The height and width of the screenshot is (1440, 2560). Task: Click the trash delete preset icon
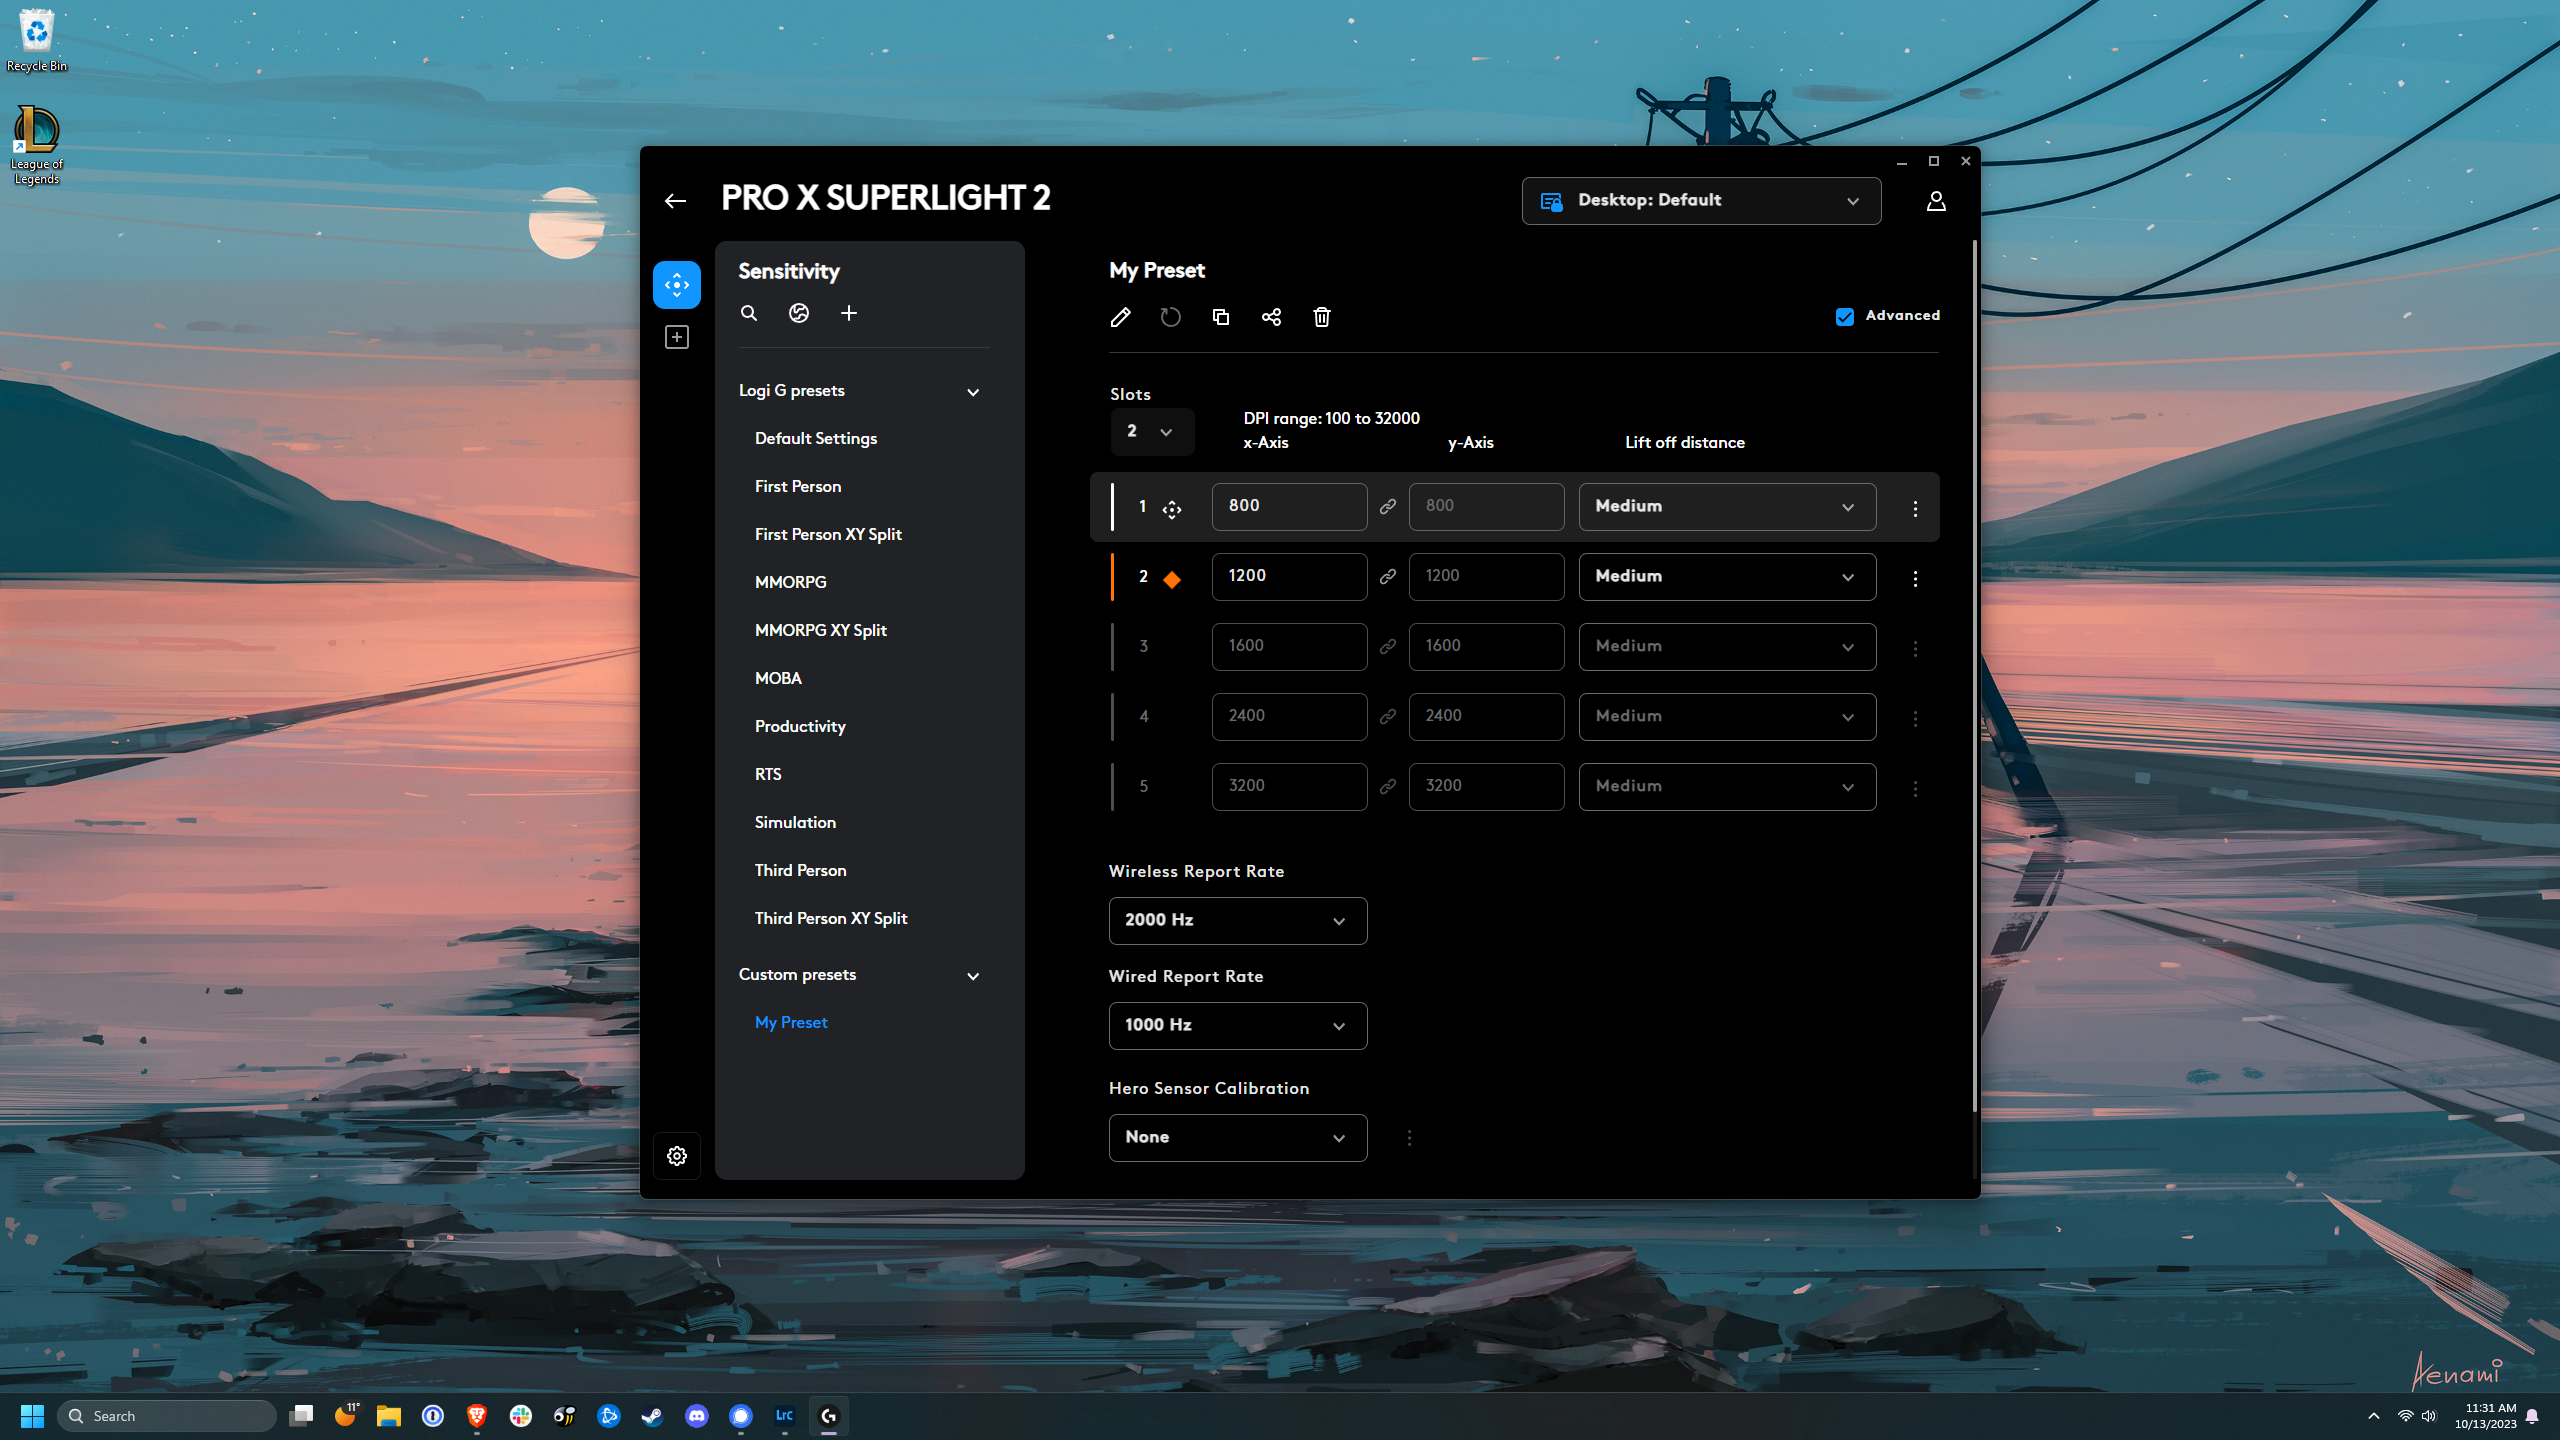1321,317
